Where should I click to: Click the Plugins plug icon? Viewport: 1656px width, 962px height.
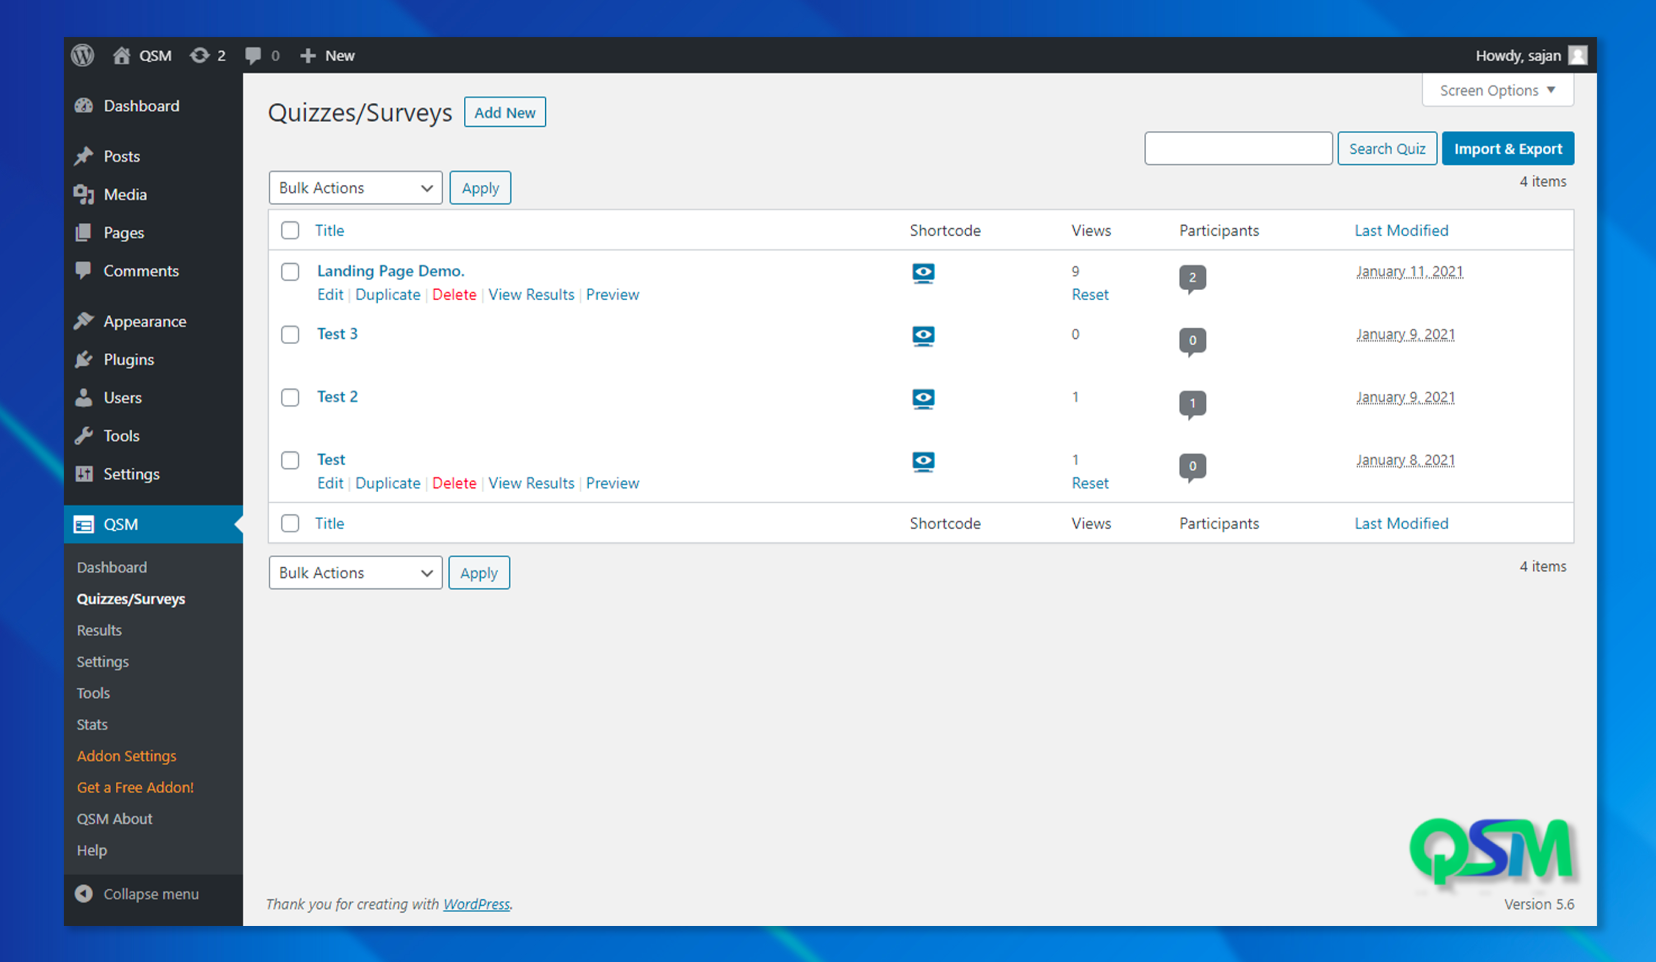[84, 360]
